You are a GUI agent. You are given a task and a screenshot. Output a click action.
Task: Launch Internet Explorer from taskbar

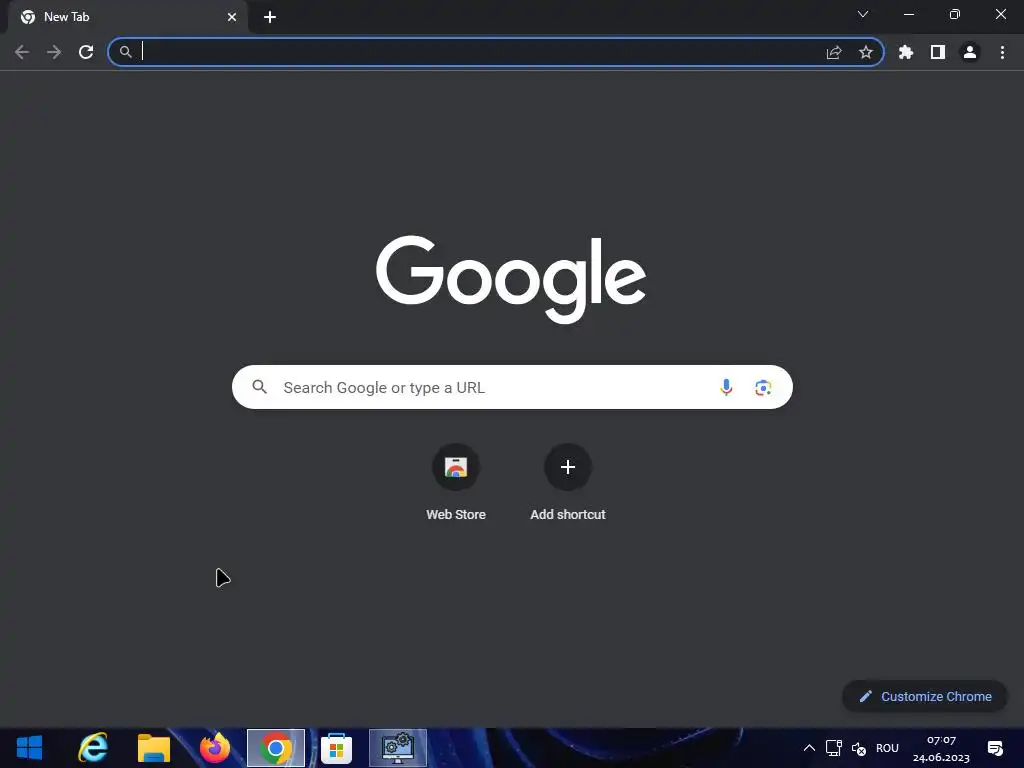pyautogui.click(x=93, y=748)
